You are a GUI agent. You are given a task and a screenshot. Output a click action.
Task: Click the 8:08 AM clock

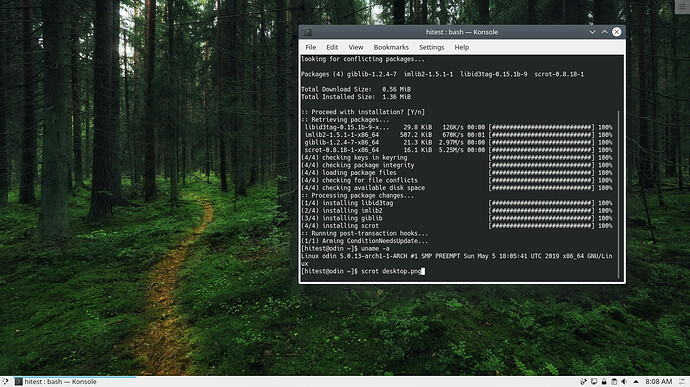[x=658, y=382]
